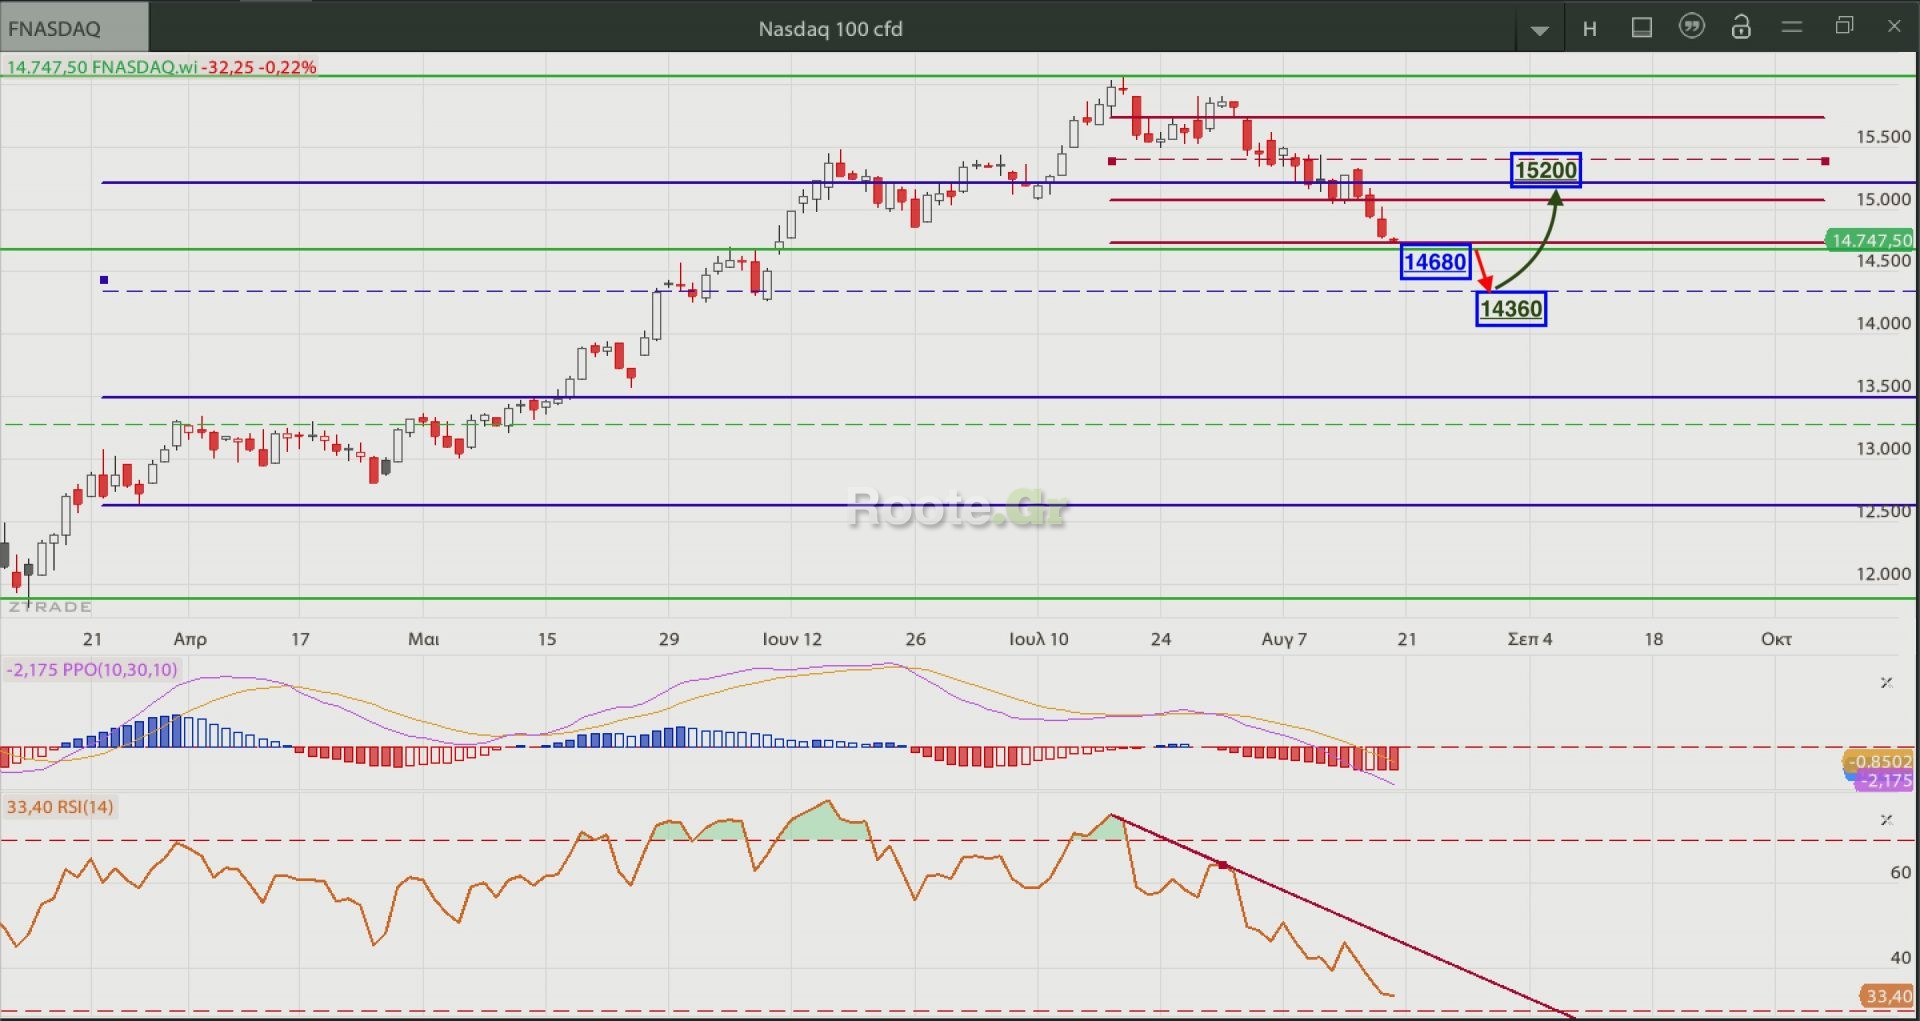
Task: Select the 14360 price target annotation
Action: click(x=1511, y=309)
